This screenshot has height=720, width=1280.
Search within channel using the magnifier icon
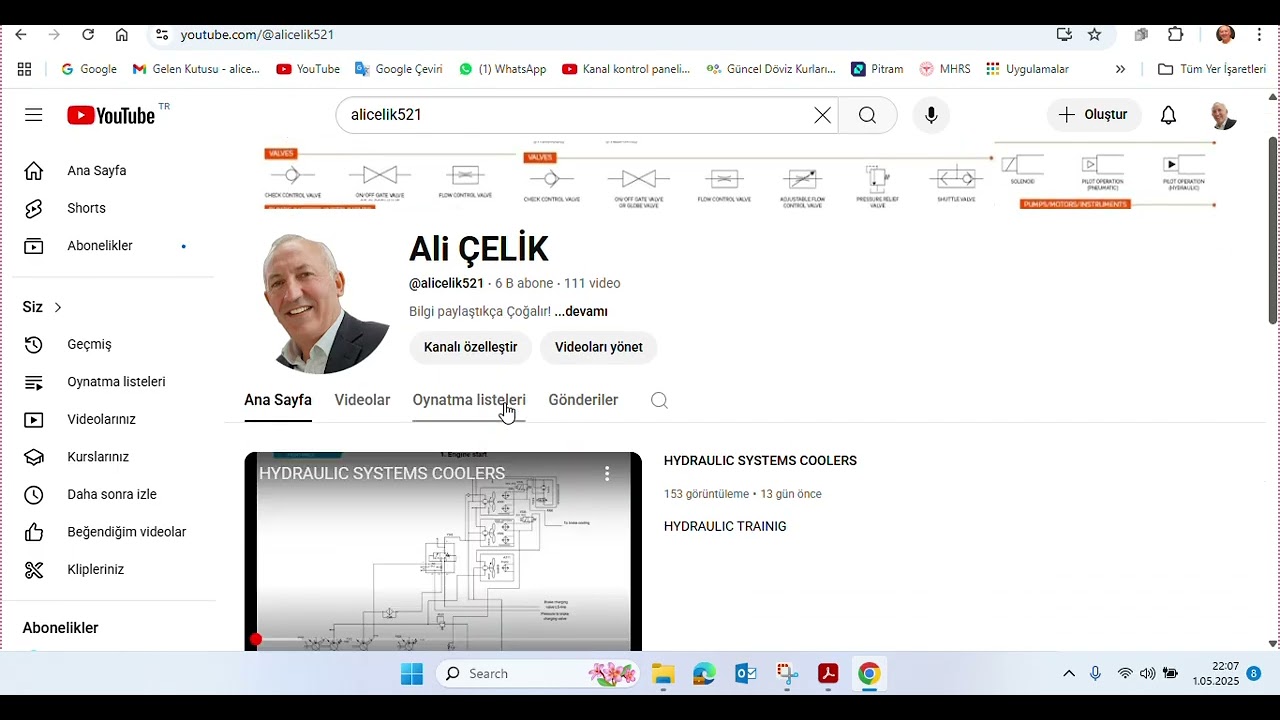pos(659,400)
